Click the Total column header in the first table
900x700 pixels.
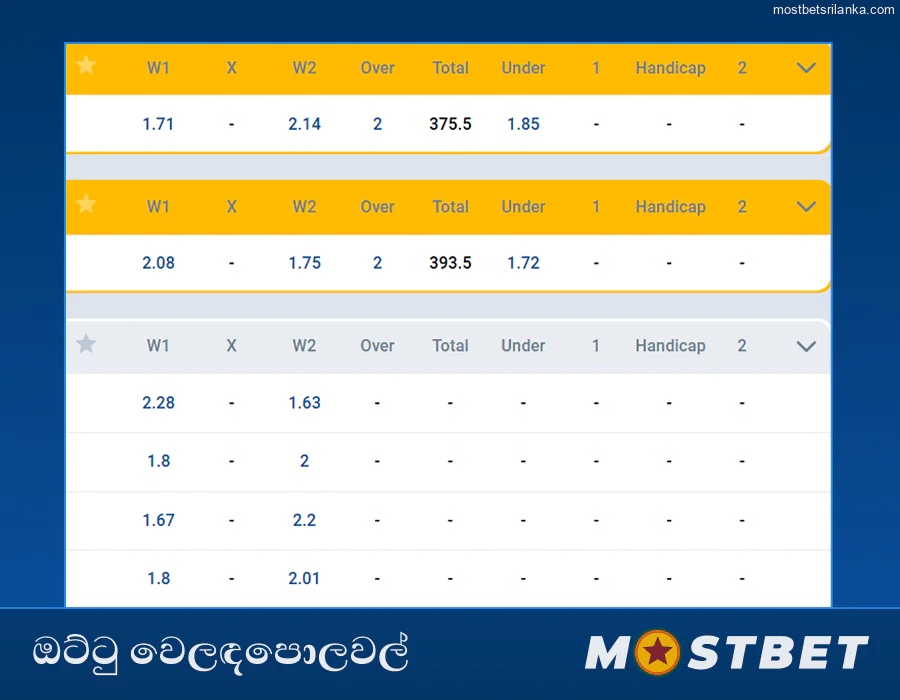pos(450,68)
